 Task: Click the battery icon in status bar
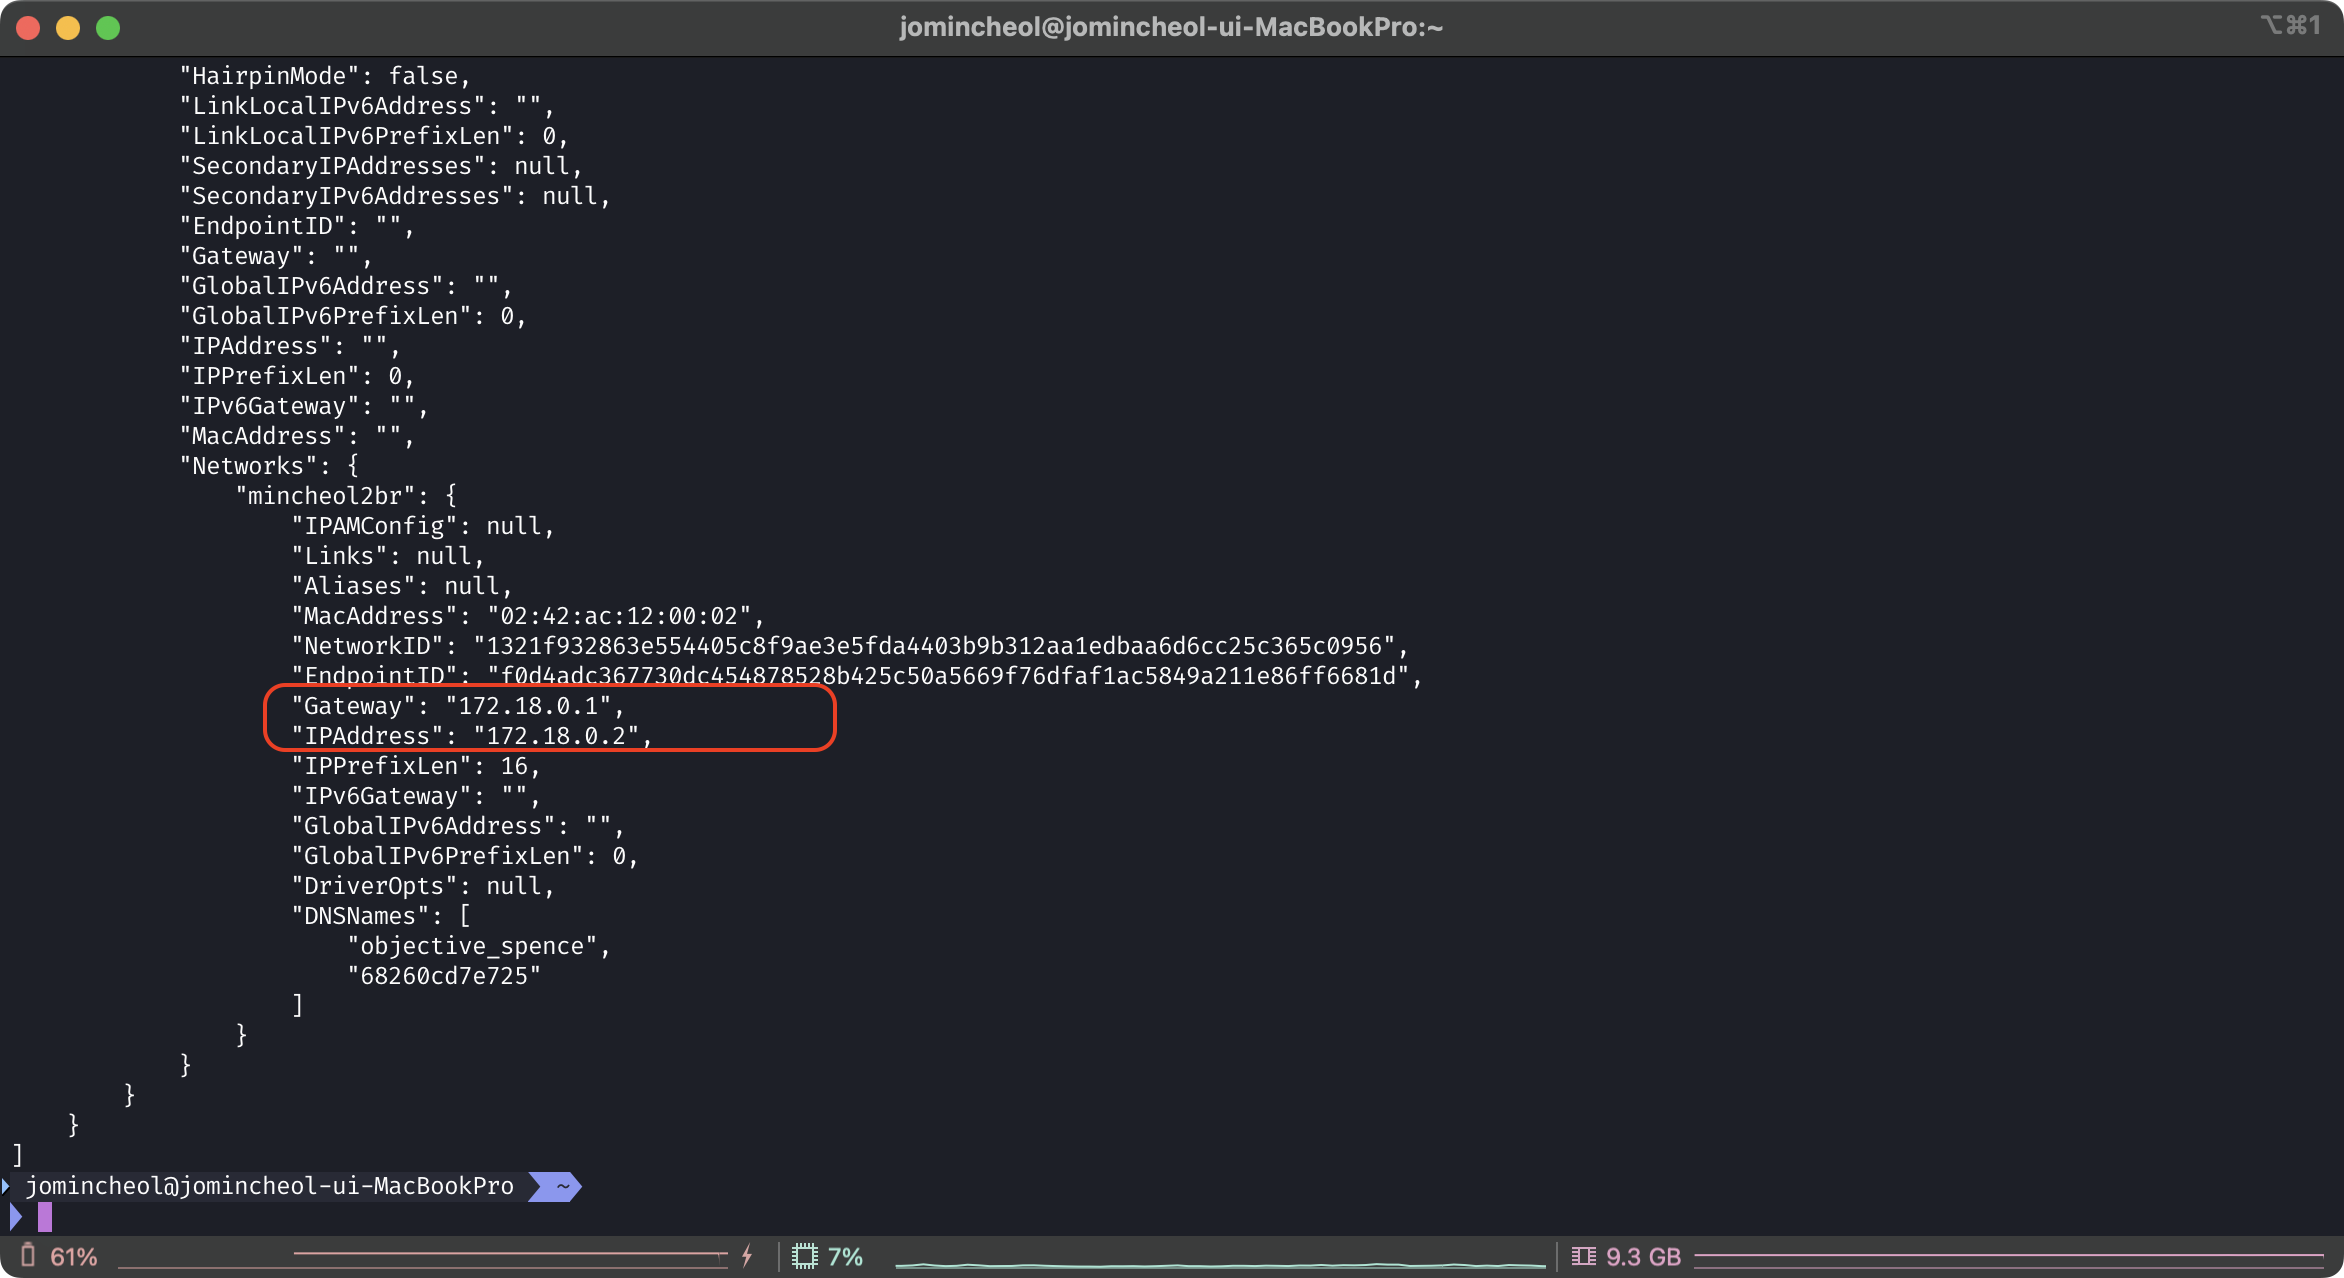pyautogui.click(x=28, y=1256)
